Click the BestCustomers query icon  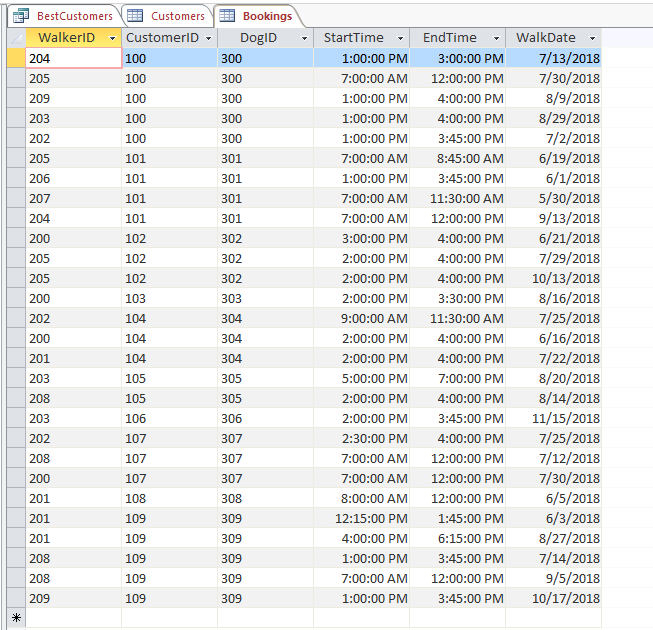21,16
